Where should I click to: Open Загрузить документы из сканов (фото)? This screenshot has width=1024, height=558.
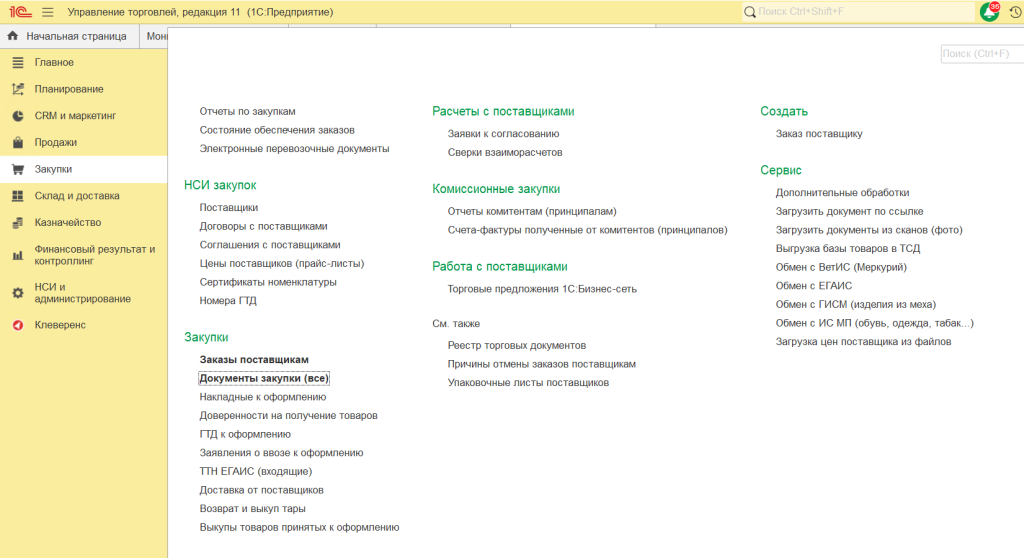point(869,230)
